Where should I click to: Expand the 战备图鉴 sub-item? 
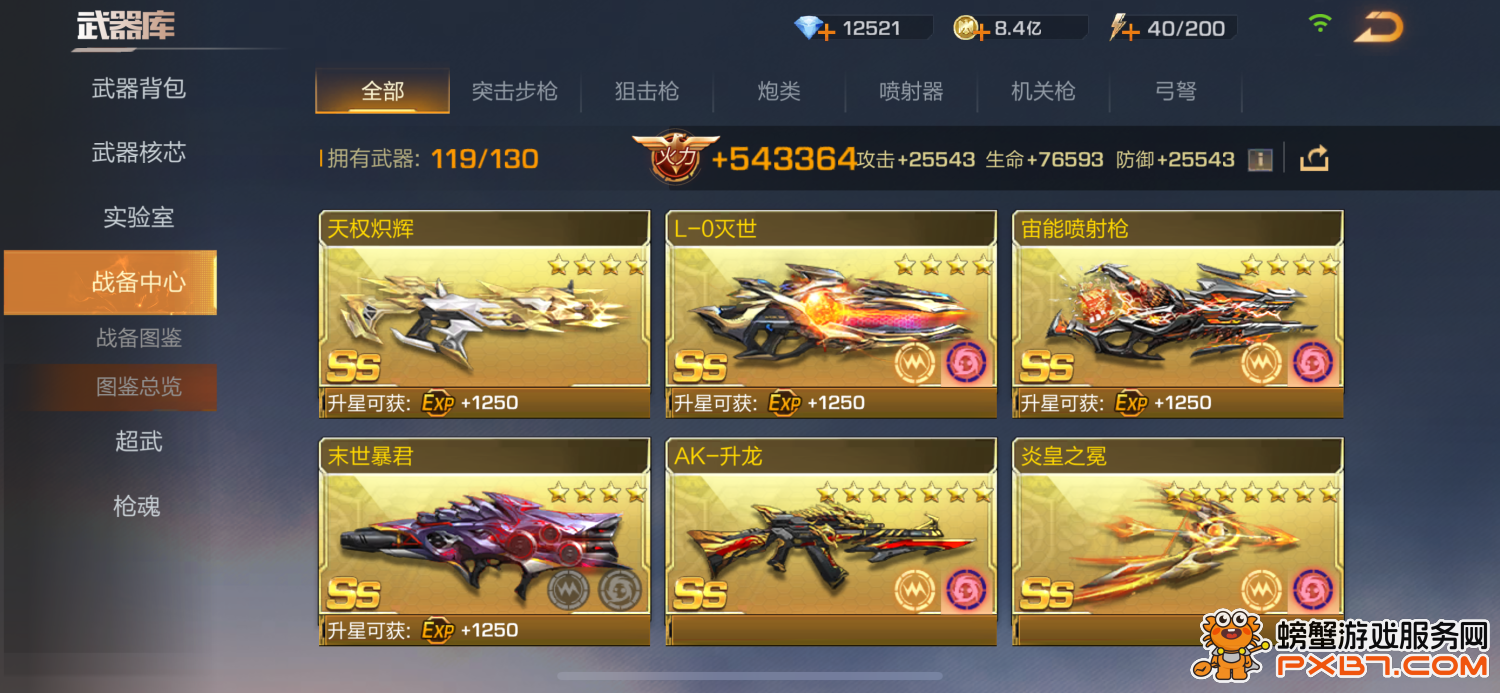pos(139,338)
